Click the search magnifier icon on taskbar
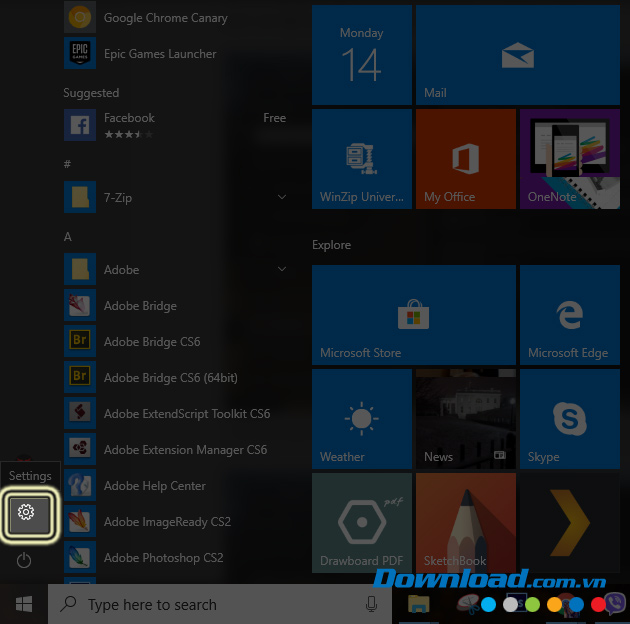Image resolution: width=630 pixels, height=624 pixels. click(69, 603)
